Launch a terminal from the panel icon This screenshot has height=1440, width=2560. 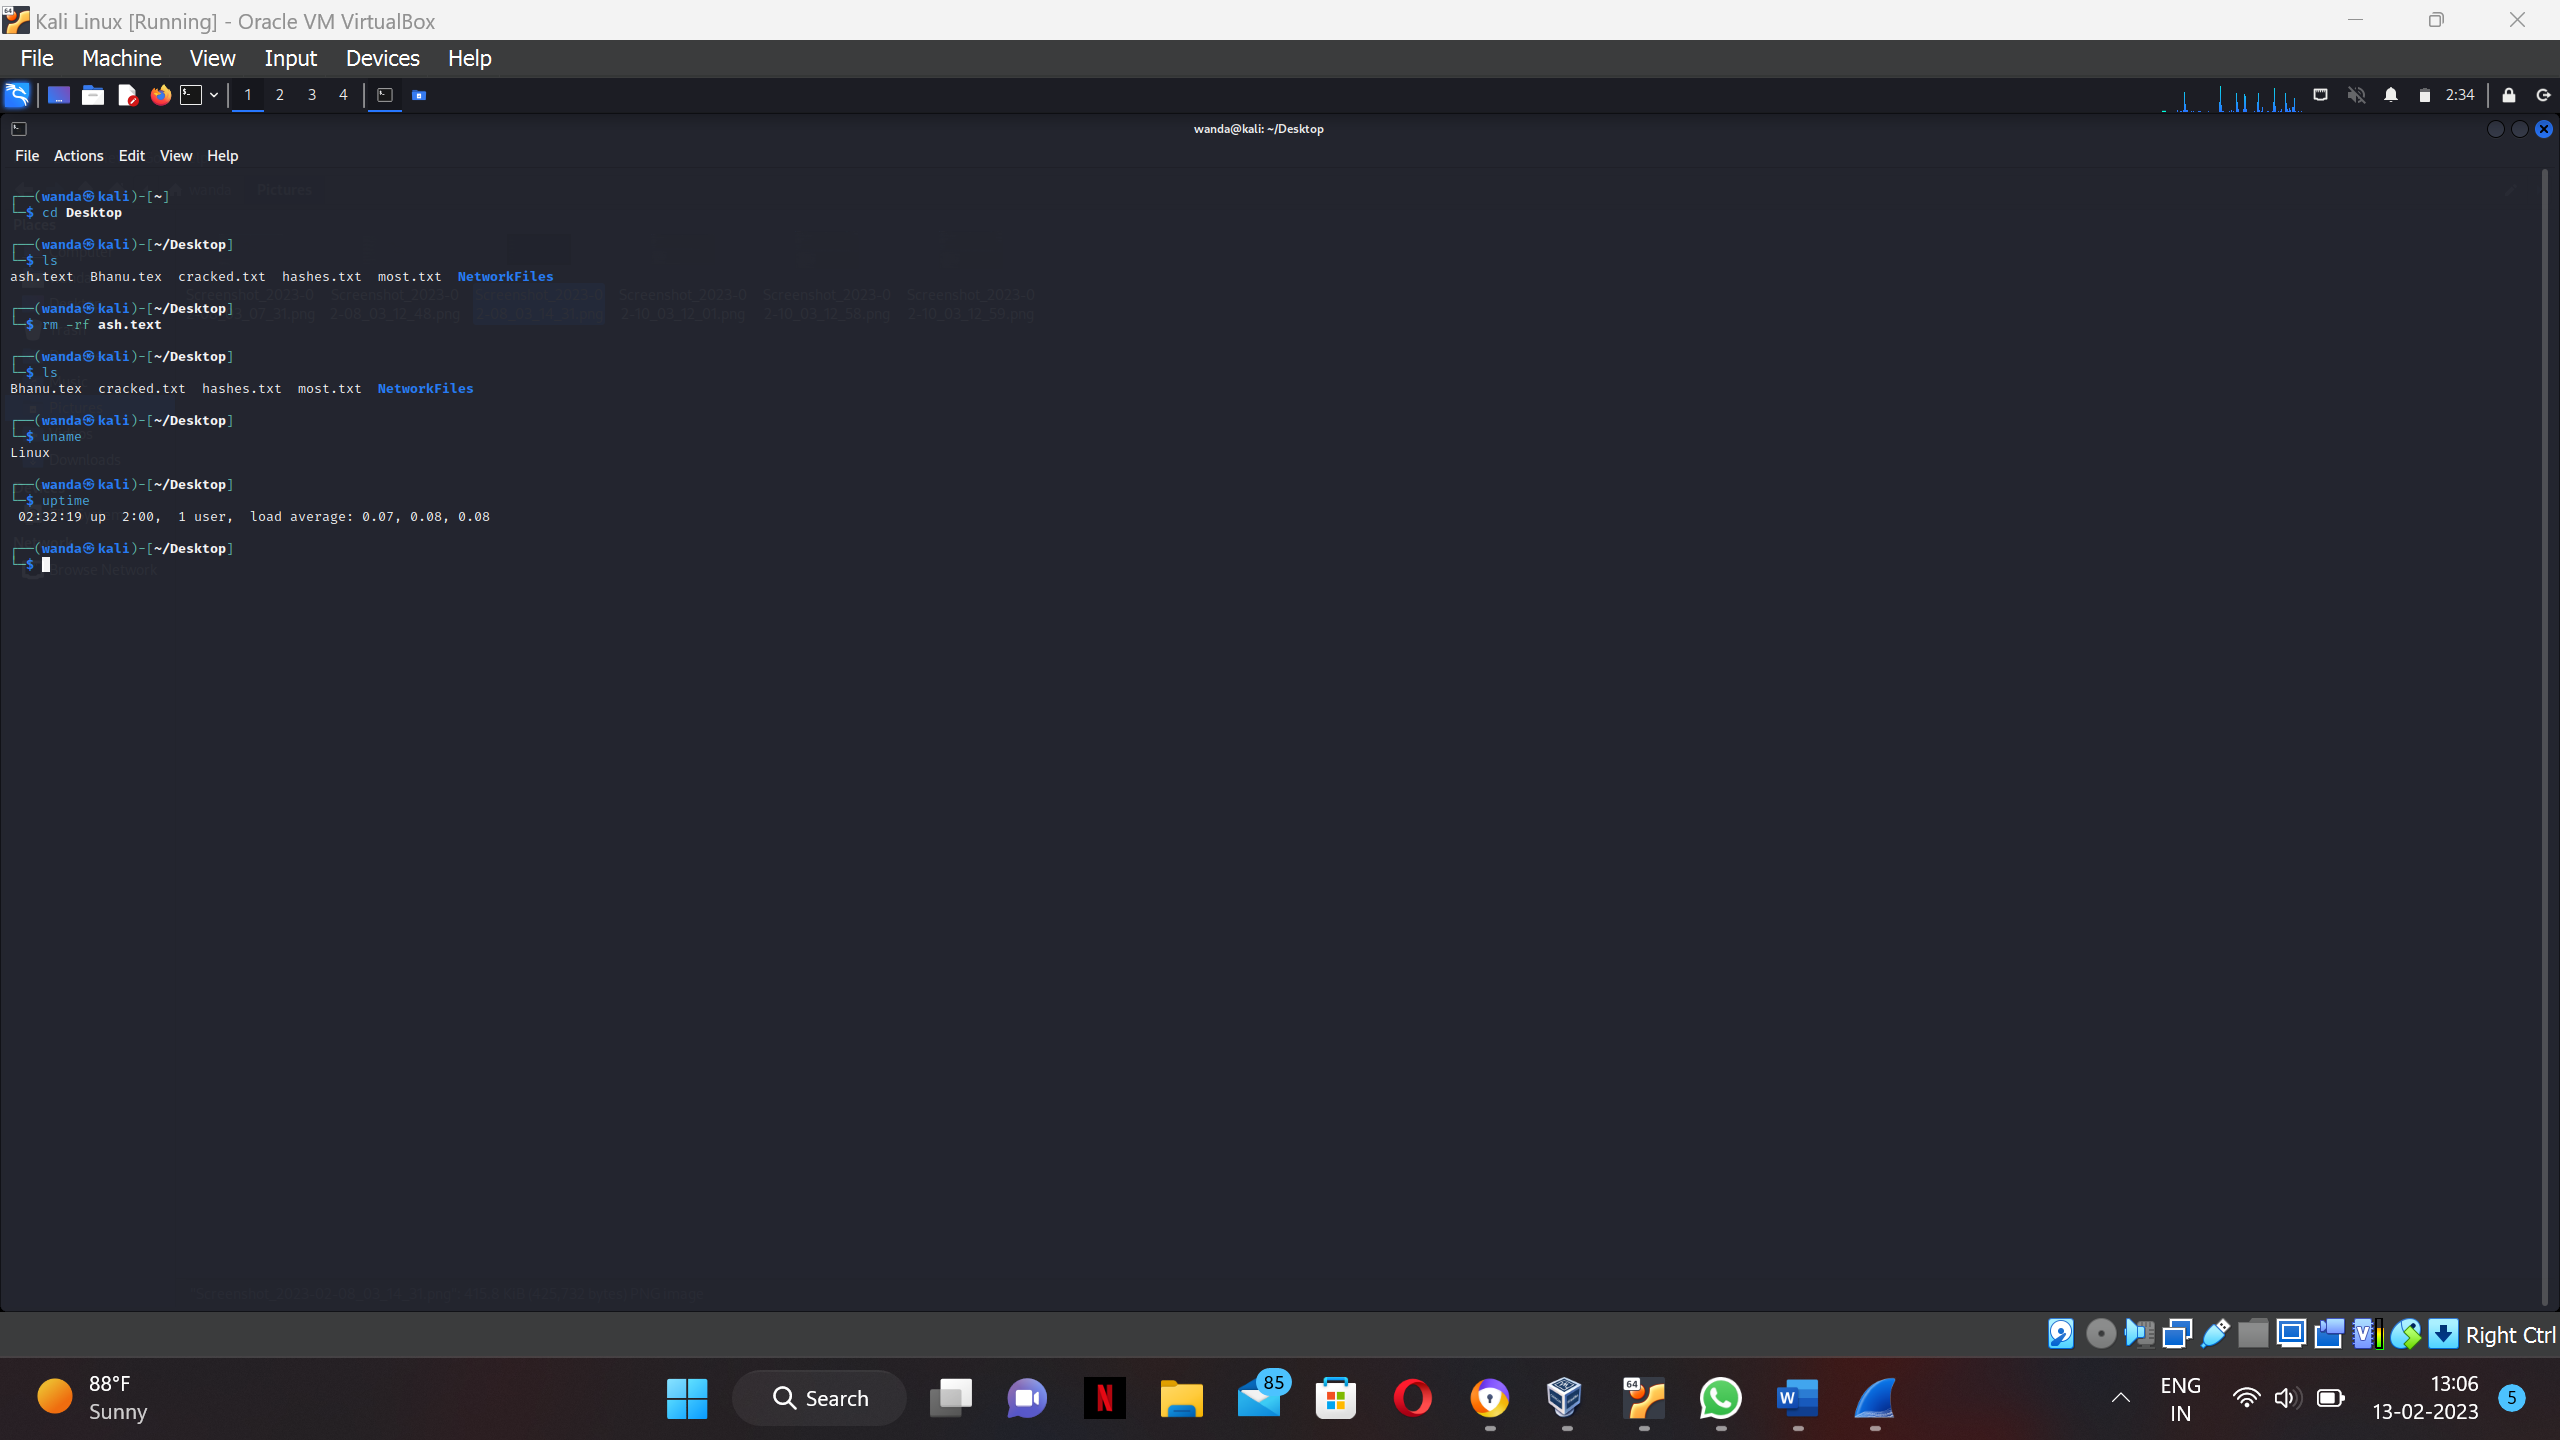tap(191, 95)
